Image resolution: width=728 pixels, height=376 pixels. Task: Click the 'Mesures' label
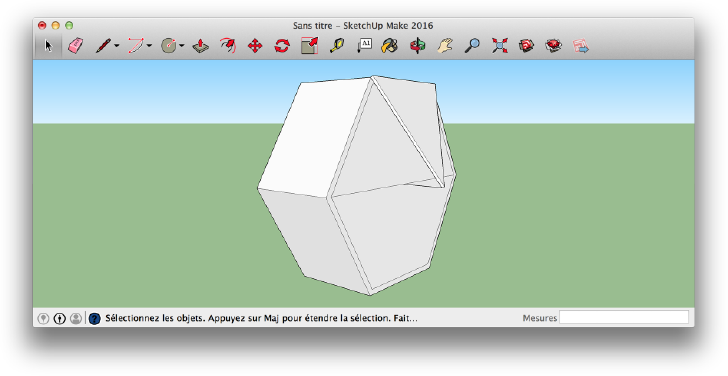point(540,318)
